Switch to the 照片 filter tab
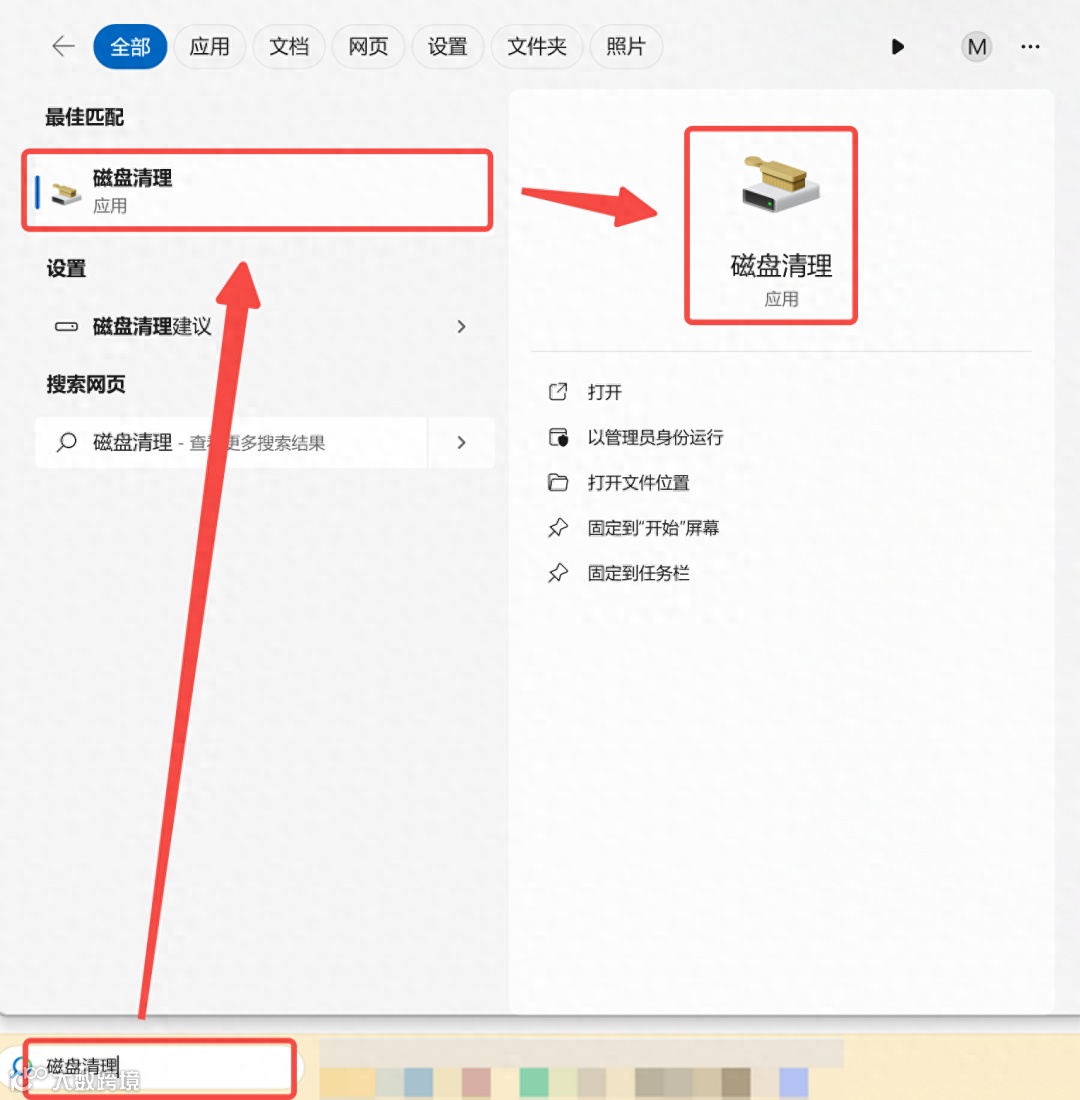This screenshot has height=1100, width=1080. point(625,47)
